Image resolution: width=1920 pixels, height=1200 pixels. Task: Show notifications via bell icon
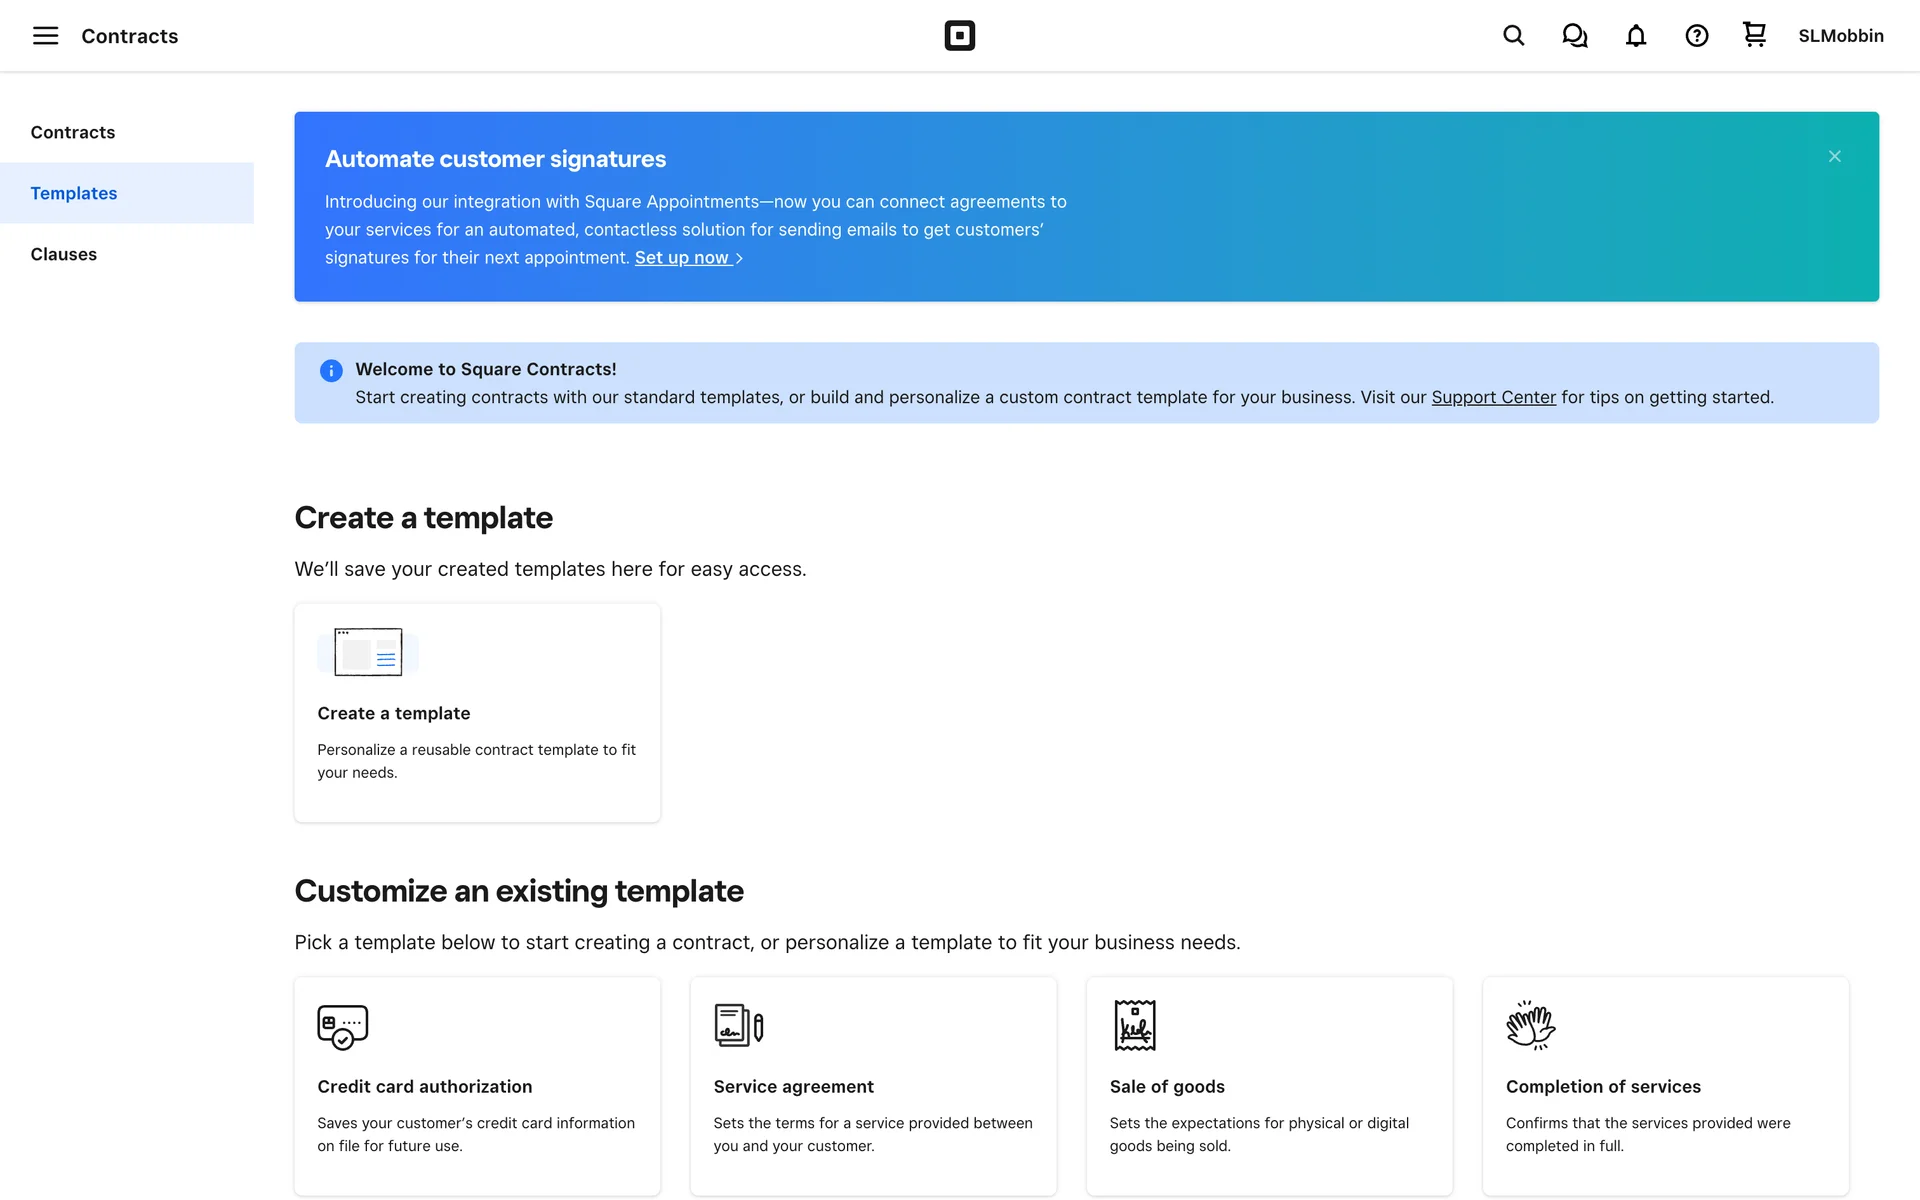(x=1635, y=36)
